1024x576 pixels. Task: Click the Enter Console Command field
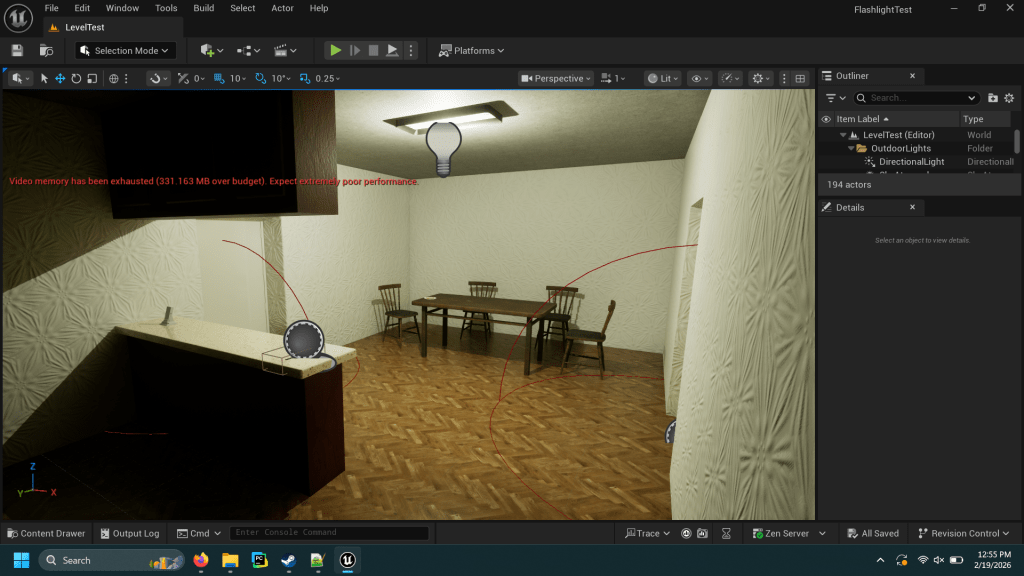328,533
